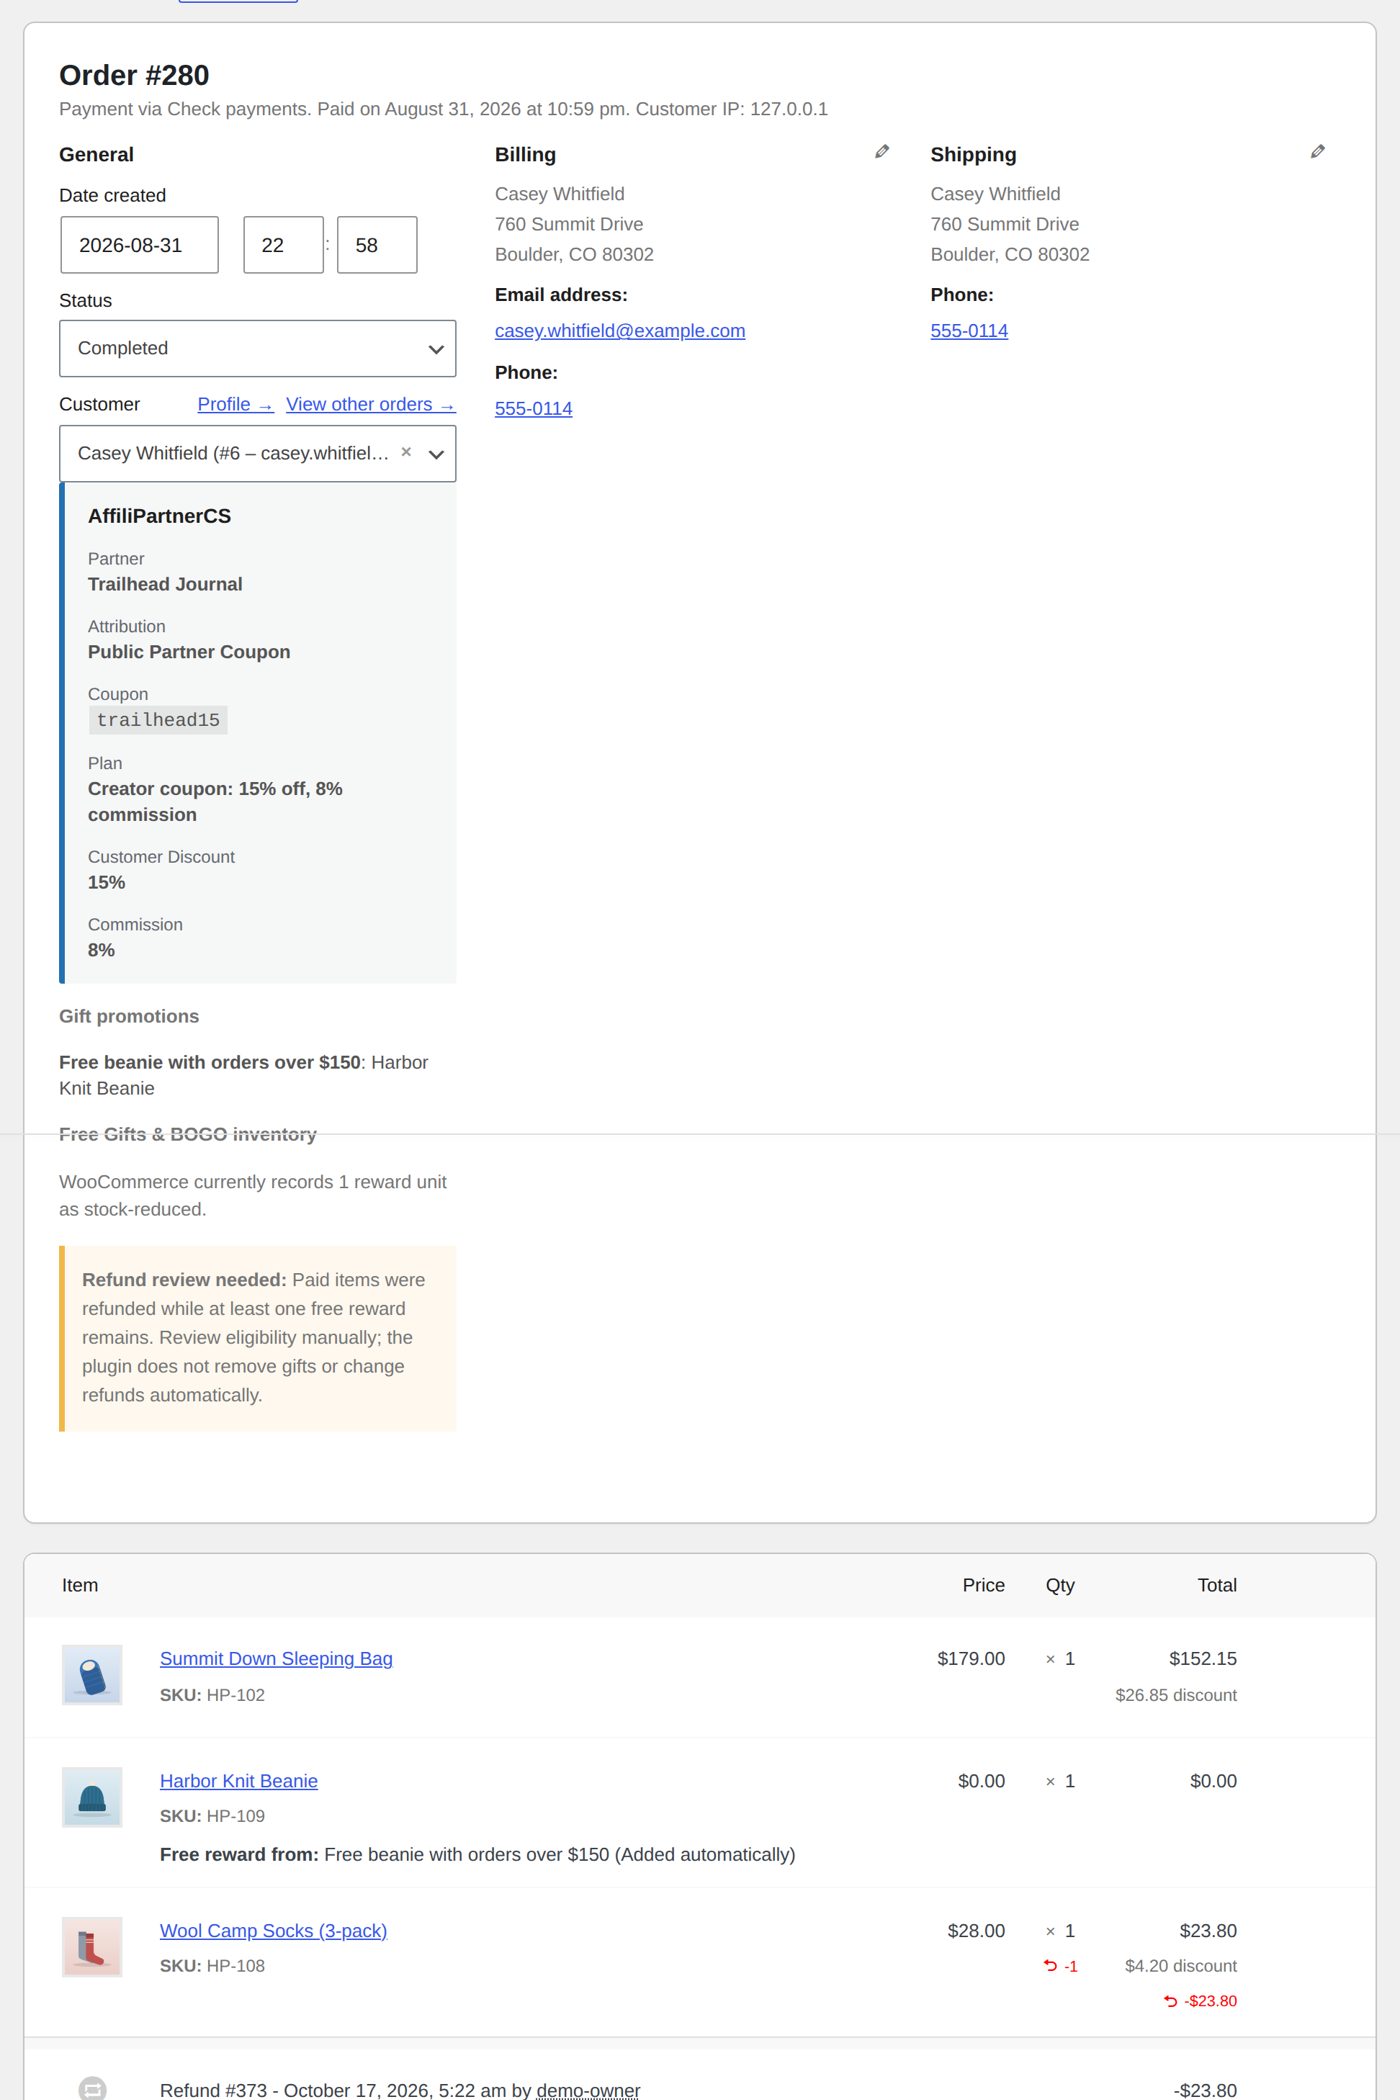The image size is (1400, 2100).
Task: Open the Summit Down Sleeping Bag thumbnail
Action: [92, 1675]
